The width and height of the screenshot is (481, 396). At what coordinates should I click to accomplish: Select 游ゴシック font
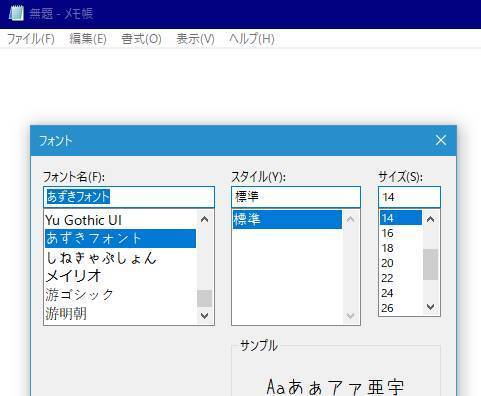pyautogui.click(x=120, y=295)
